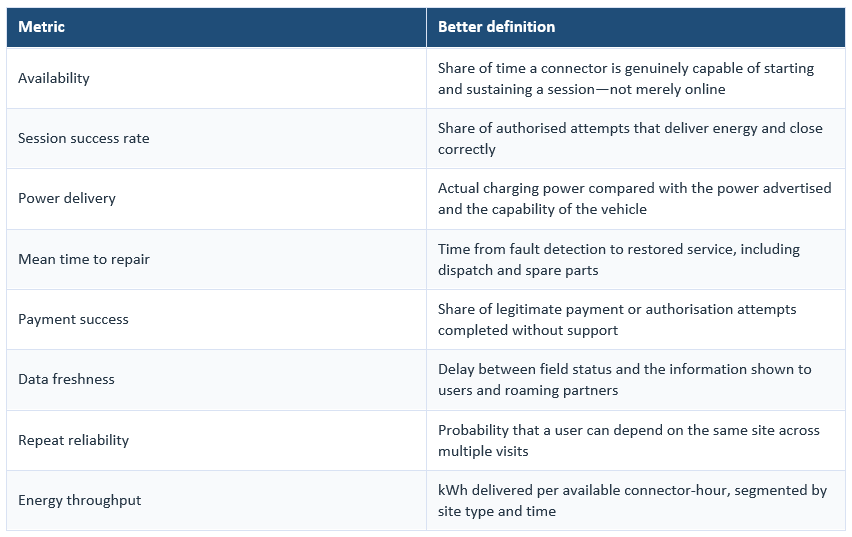Select the Mean time to repair cell
Viewport: 852px width, 537px height.
(216, 259)
